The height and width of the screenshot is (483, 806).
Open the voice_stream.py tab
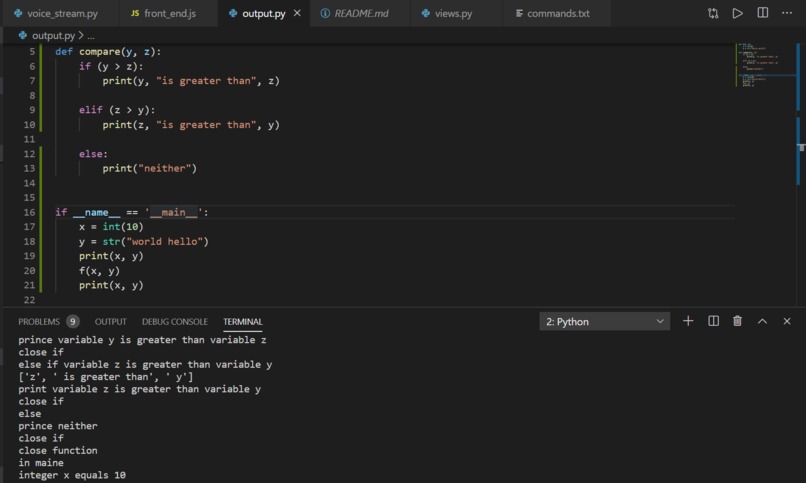tap(57, 13)
